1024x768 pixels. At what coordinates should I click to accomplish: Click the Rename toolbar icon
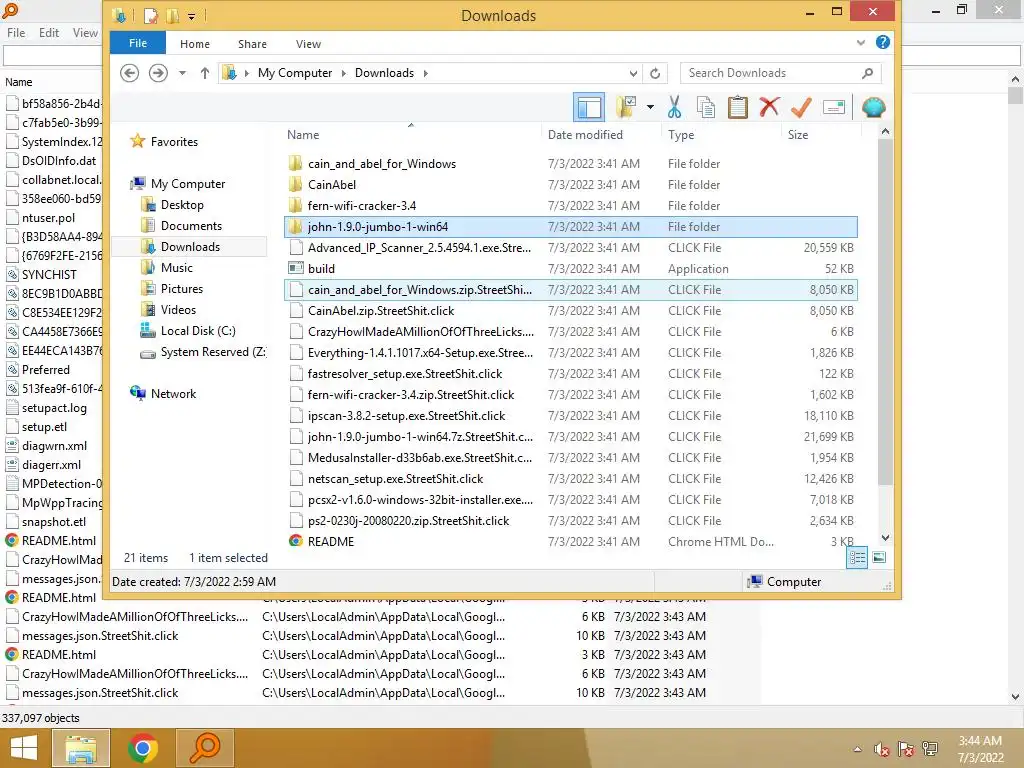(834, 107)
